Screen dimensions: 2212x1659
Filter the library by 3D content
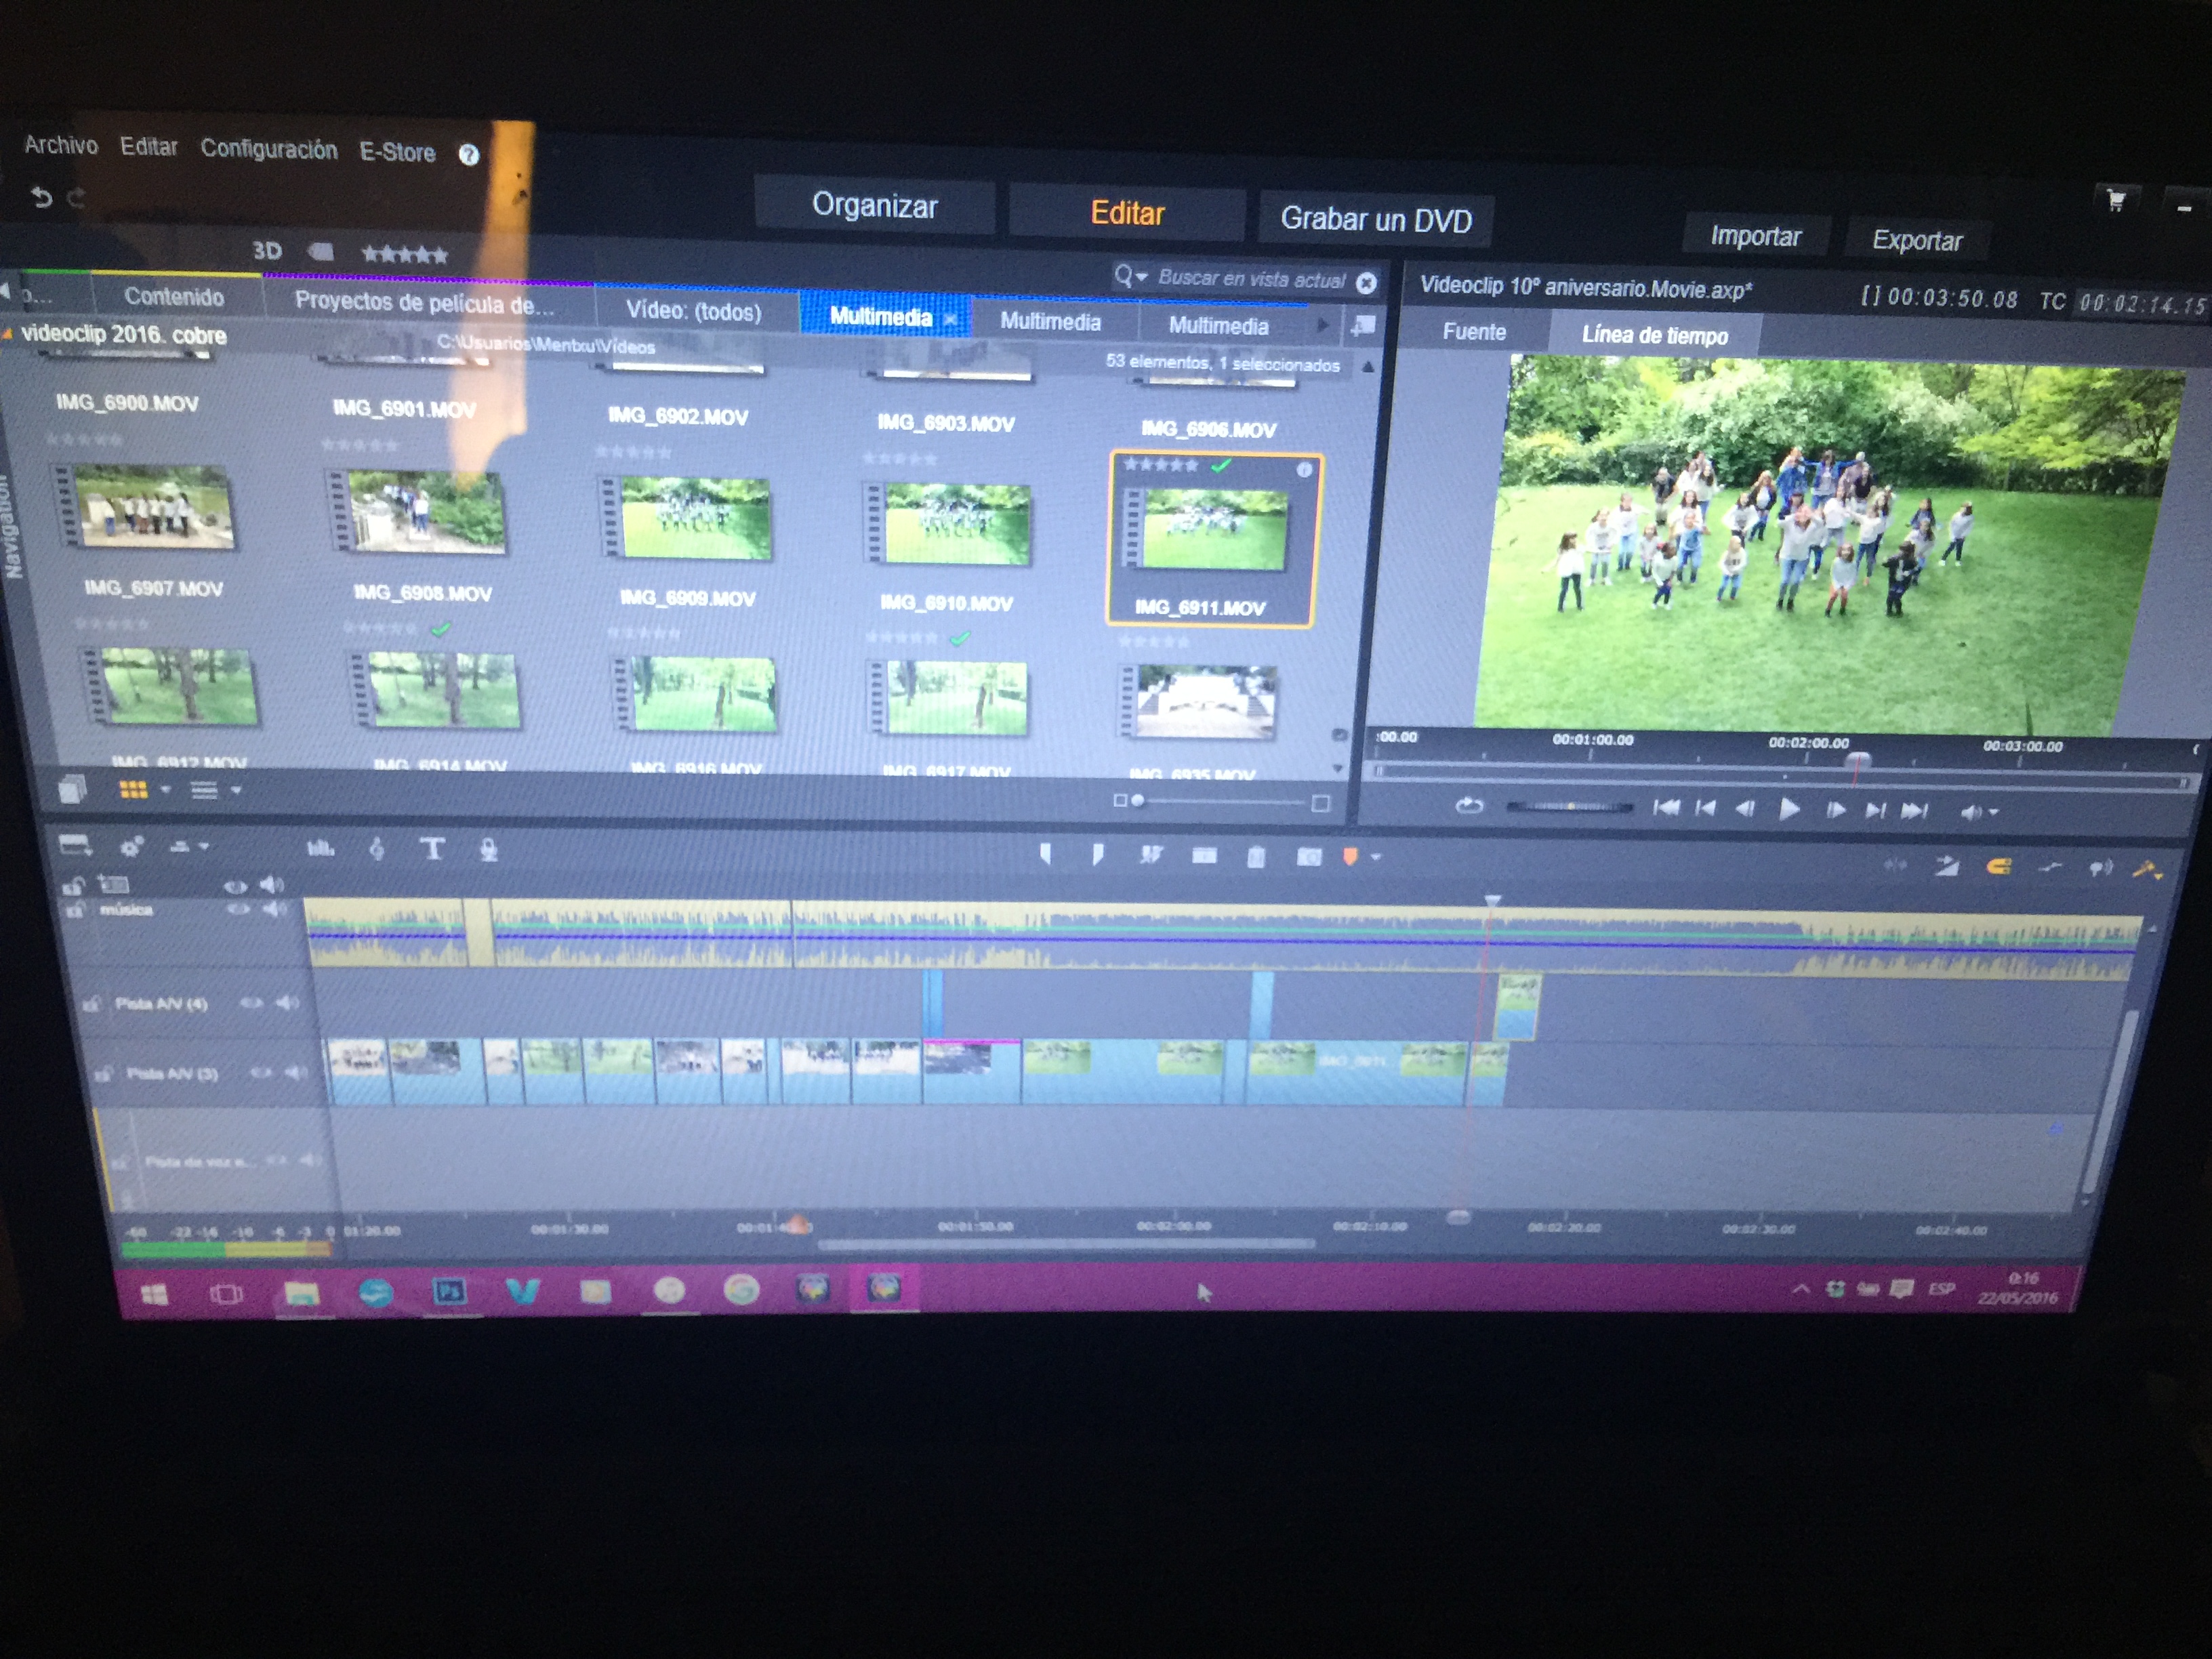267,251
